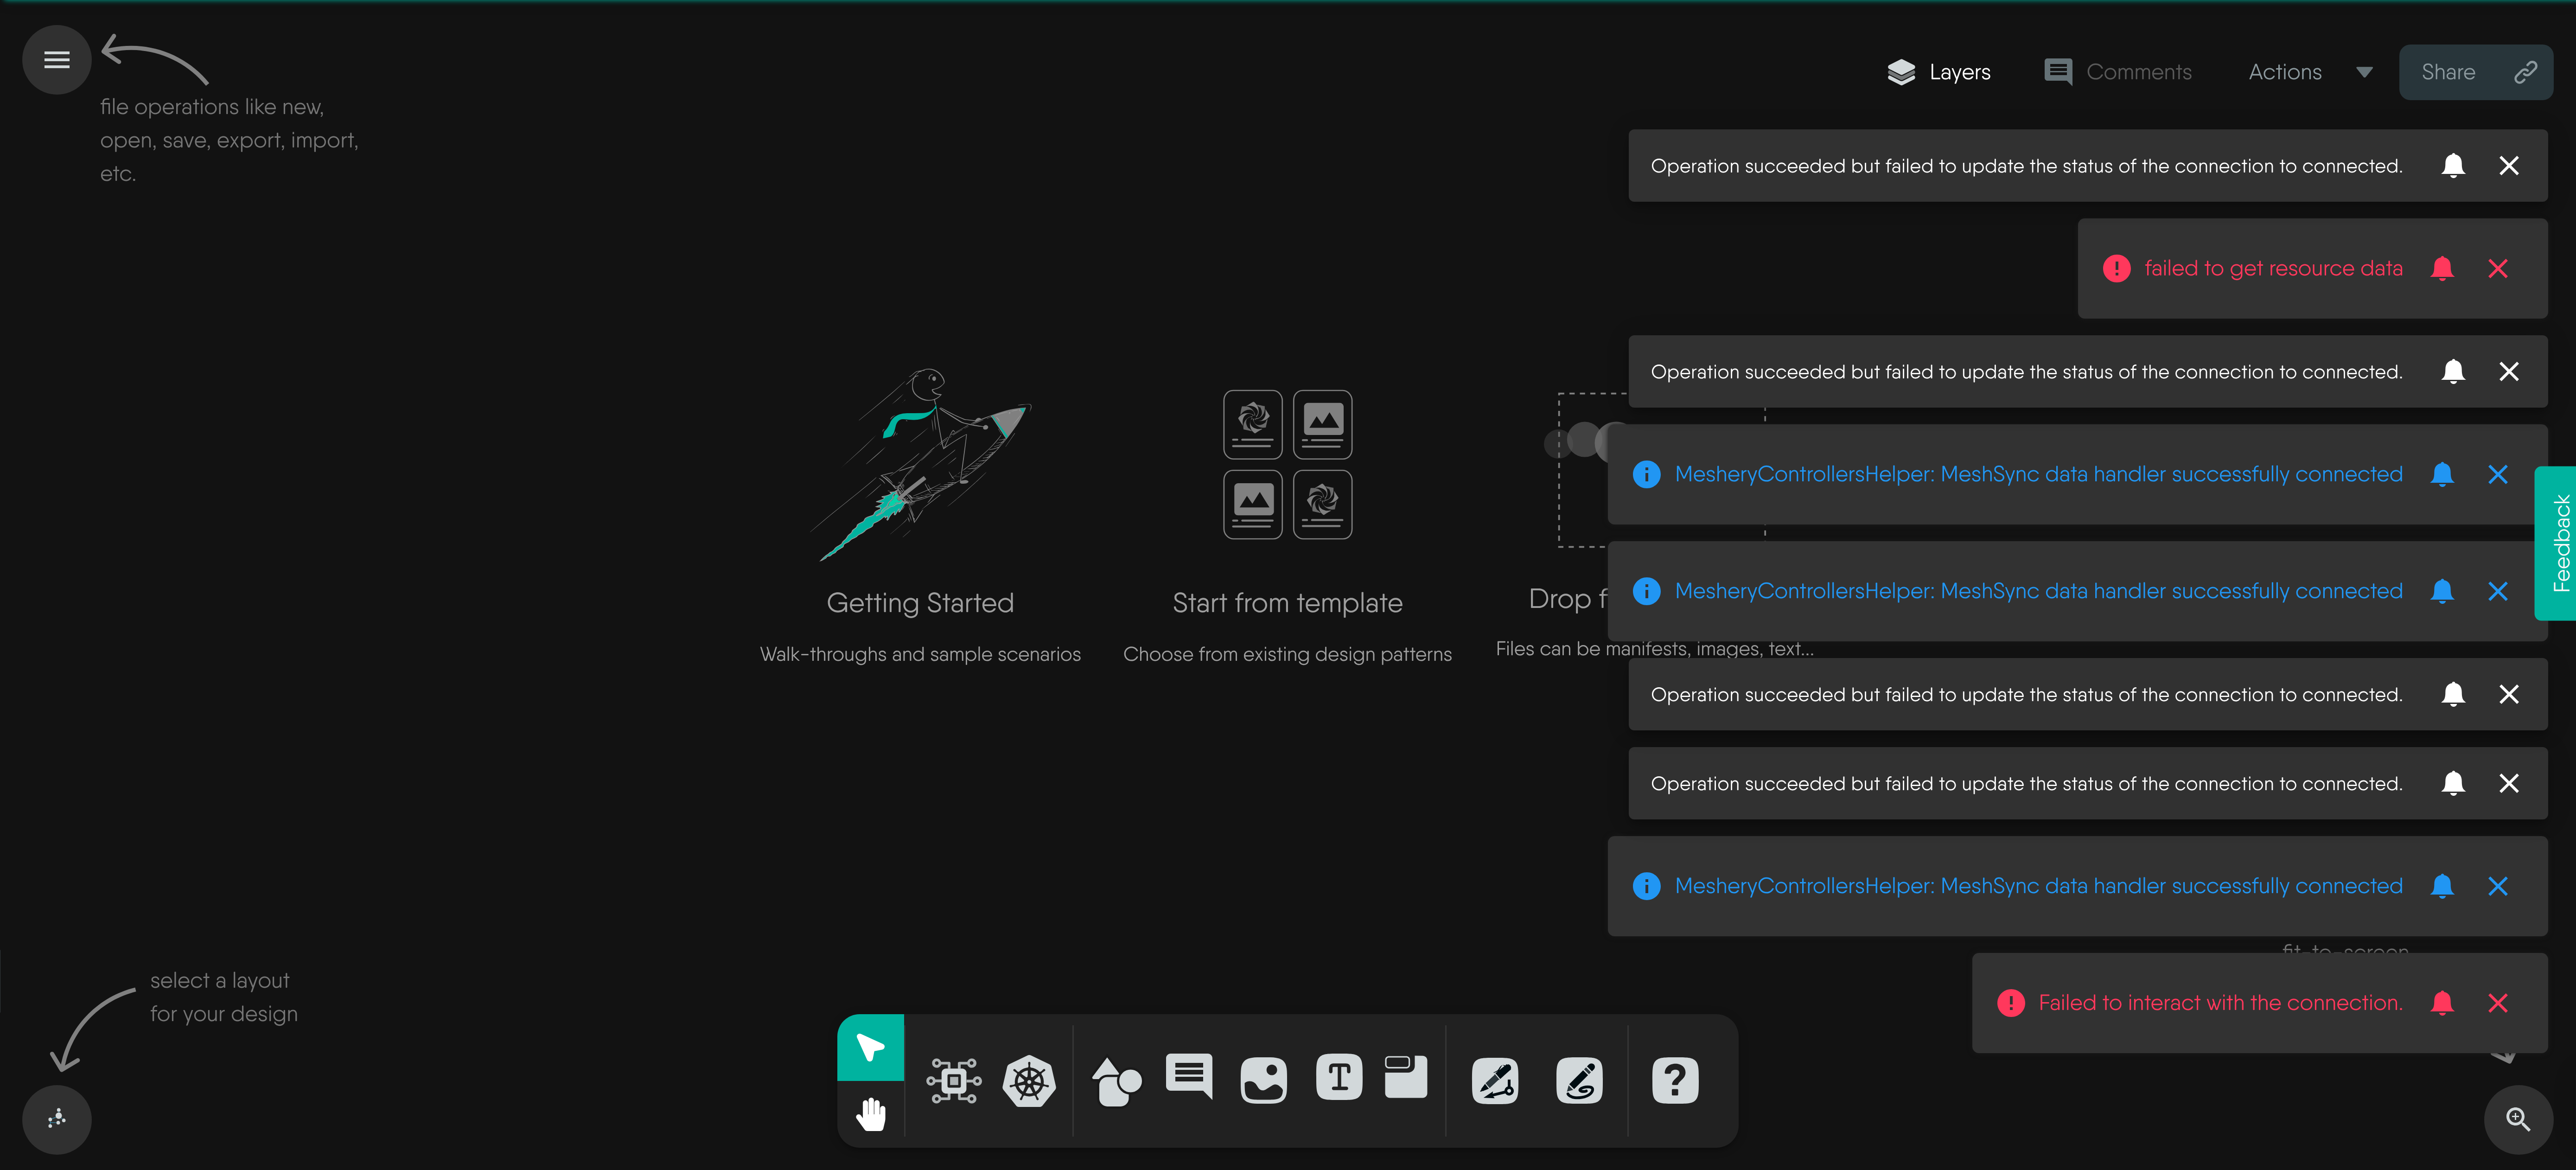This screenshot has width=2576, height=1170.
Task: Choose the image insert tool
Action: (x=1263, y=1081)
